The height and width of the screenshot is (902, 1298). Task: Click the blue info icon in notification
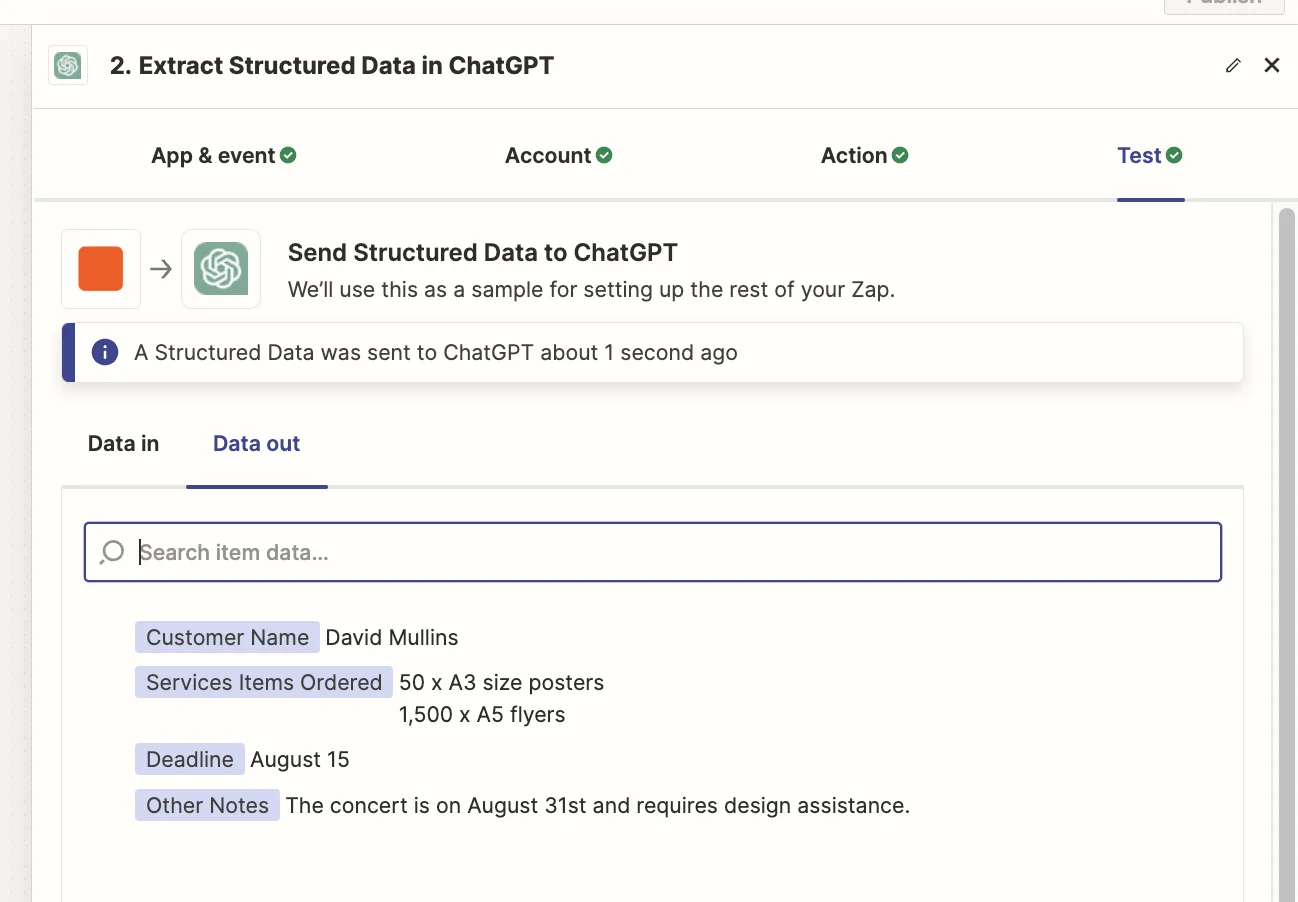coord(105,352)
